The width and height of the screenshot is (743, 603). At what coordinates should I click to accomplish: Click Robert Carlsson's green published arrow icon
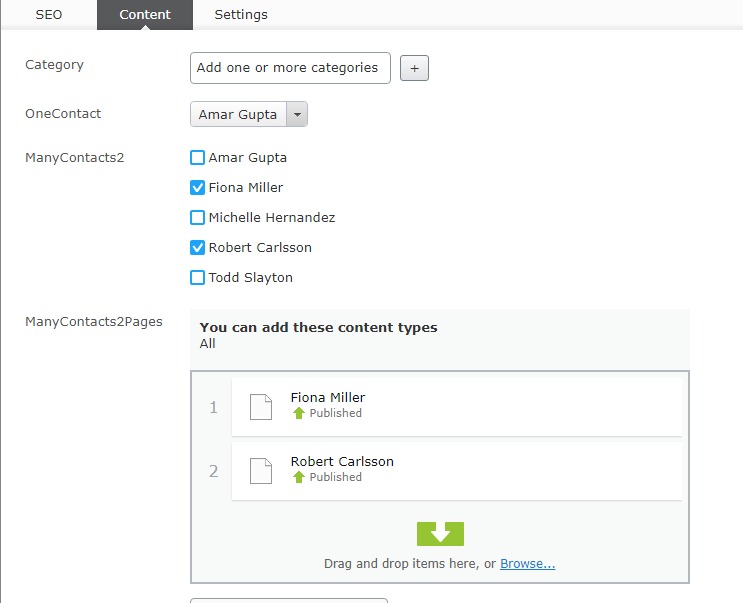(x=298, y=477)
